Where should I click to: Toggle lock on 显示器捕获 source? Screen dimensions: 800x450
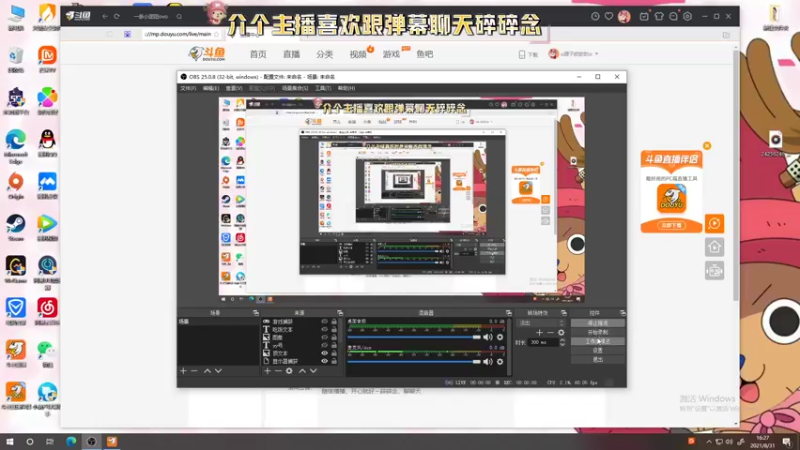(334, 361)
